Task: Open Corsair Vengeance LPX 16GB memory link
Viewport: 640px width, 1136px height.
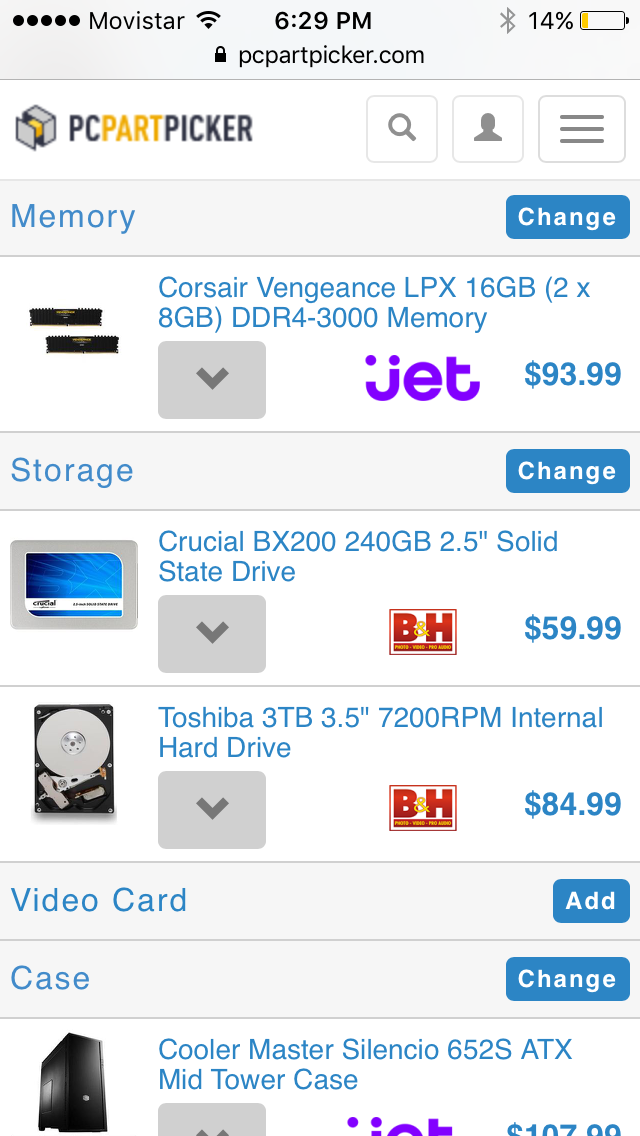Action: [x=374, y=303]
